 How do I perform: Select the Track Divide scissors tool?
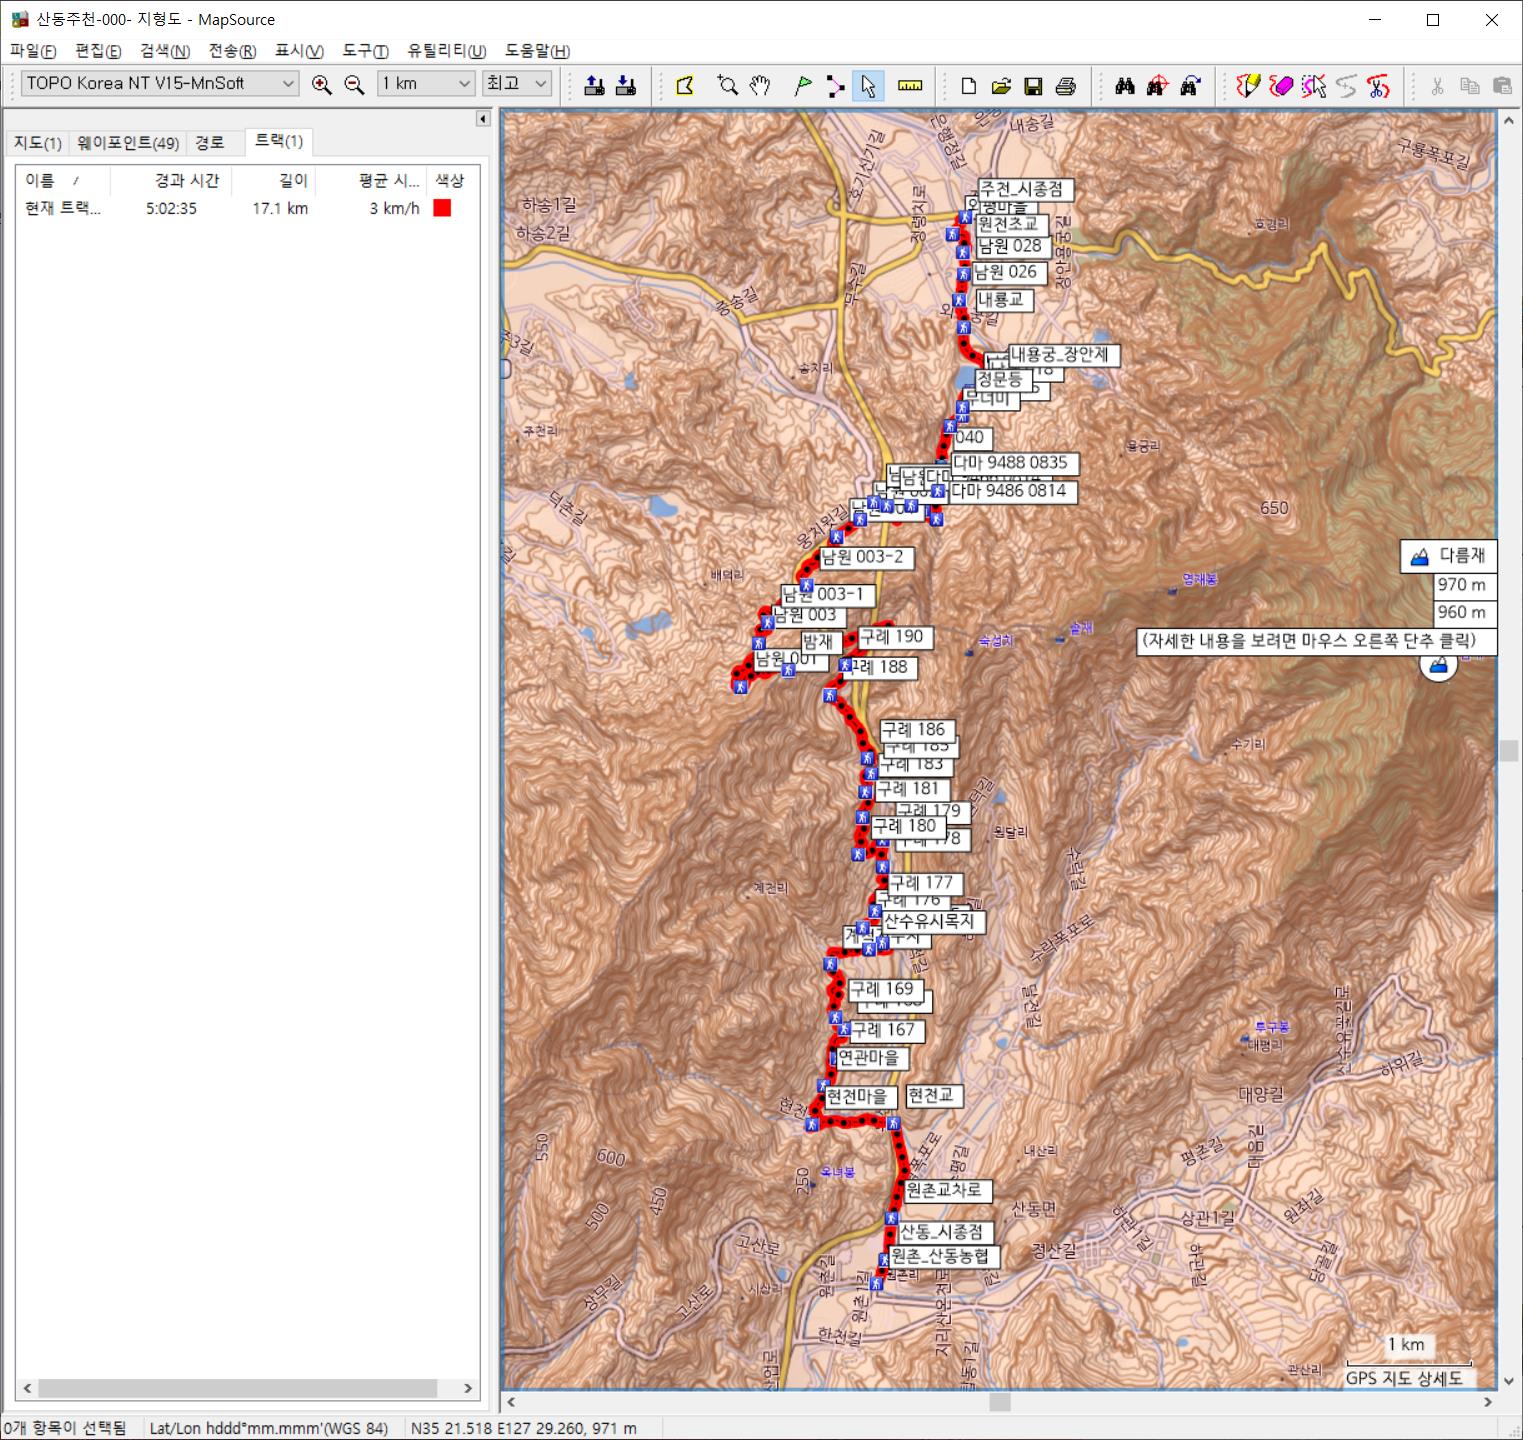(x=1379, y=85)
